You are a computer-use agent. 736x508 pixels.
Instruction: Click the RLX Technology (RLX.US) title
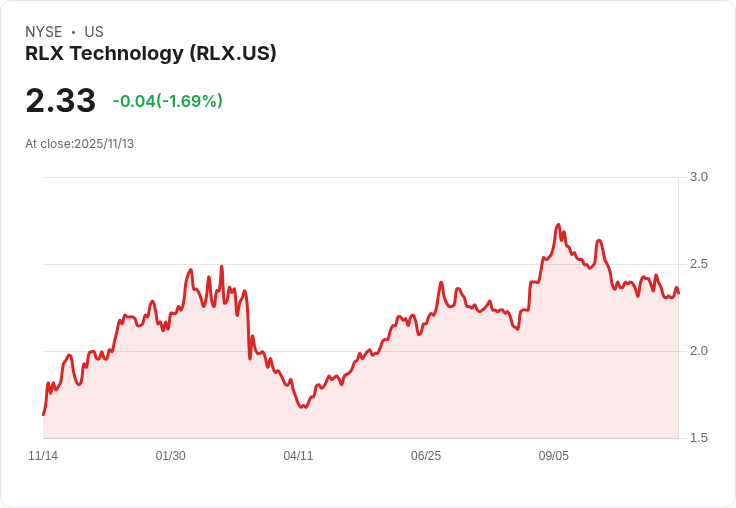pos(151,54)
